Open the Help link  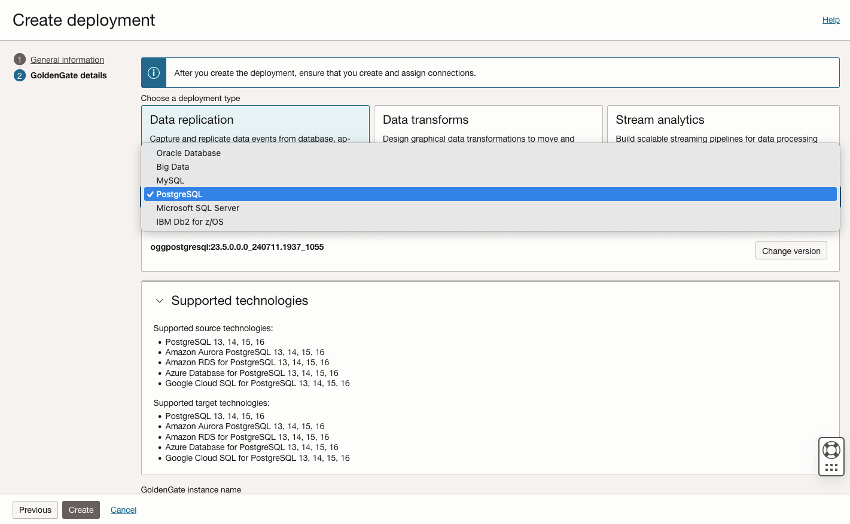830,20
